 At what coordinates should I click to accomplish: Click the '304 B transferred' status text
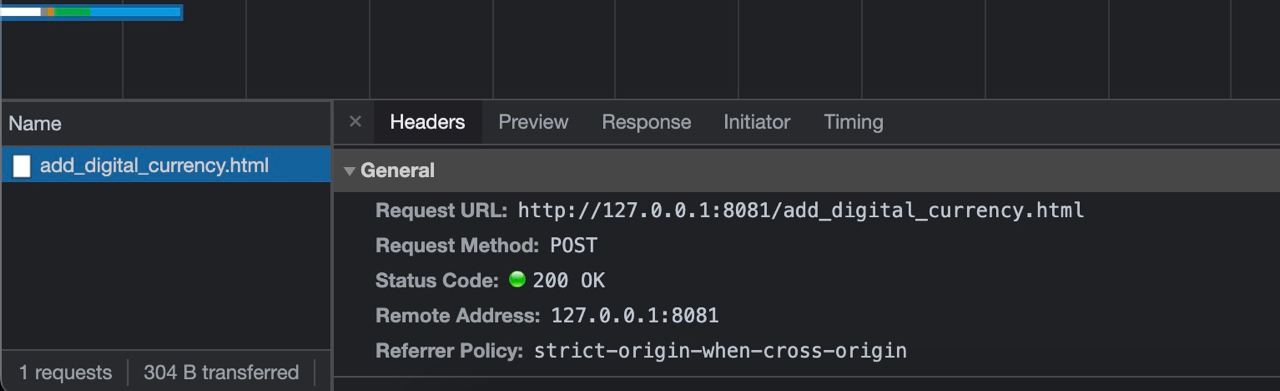coord(221,373)
